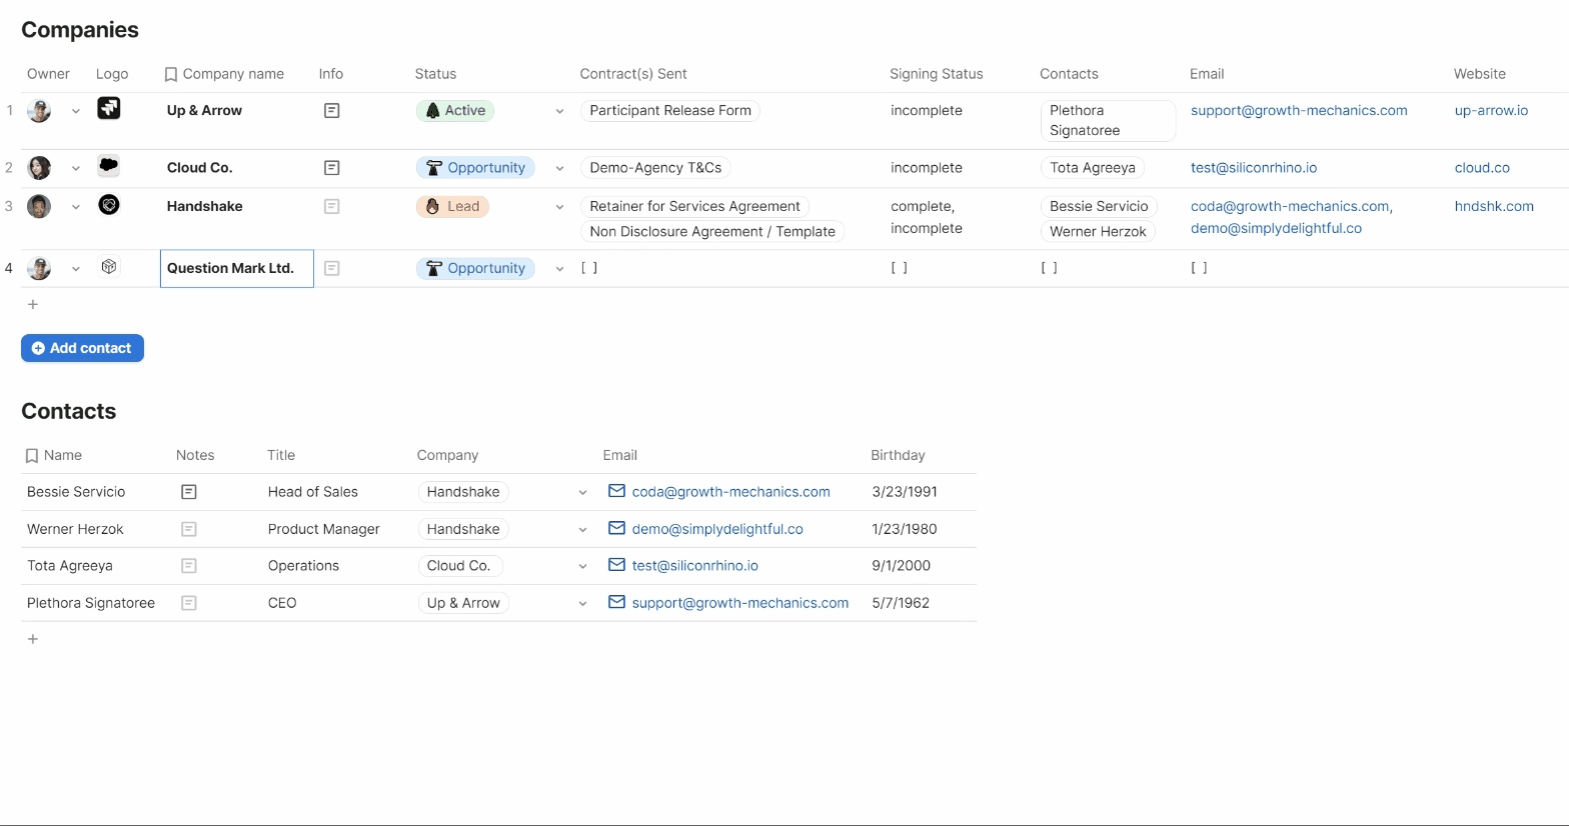Open the Lead status dropdown for Handshake

coord(560,208)
